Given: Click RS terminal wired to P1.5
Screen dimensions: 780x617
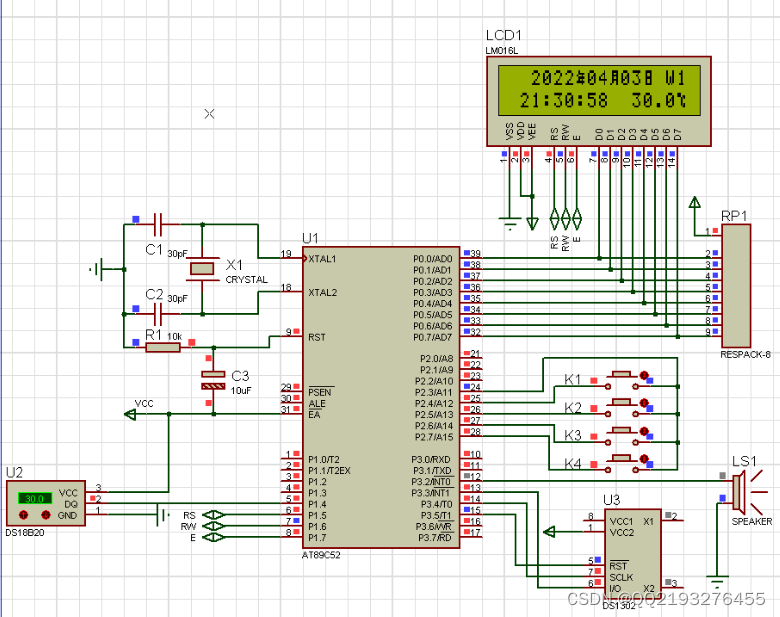Looking at the screenshot, I should 214,515.
